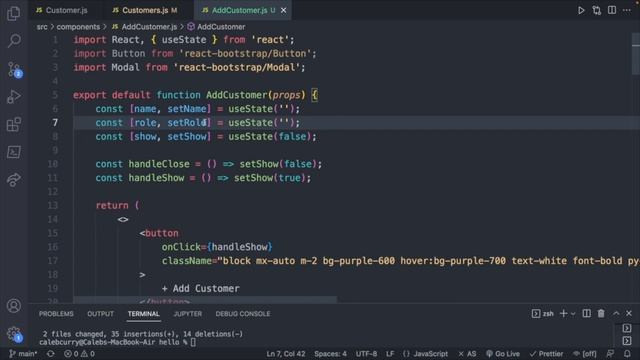Split the editor to the right
The height and width of the screenshot is (360, 640).
click(x=612, y=10)
